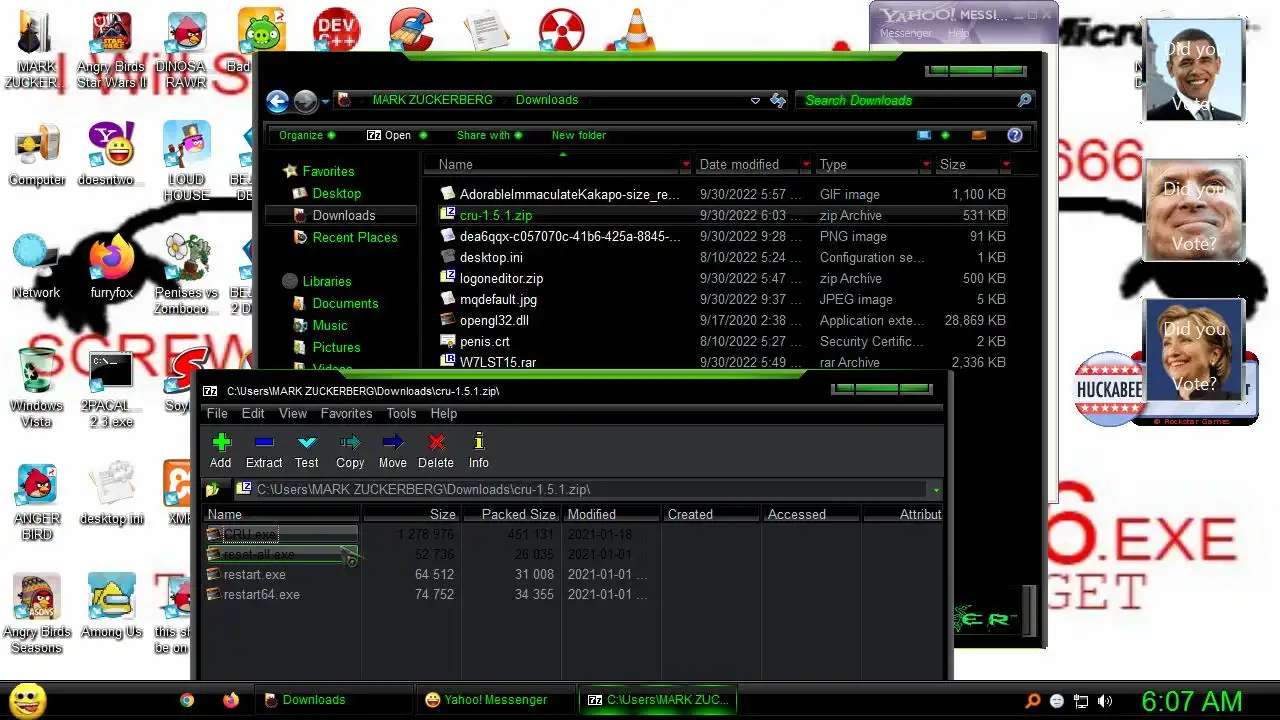Open the View menu in 7-Zip

293,413
